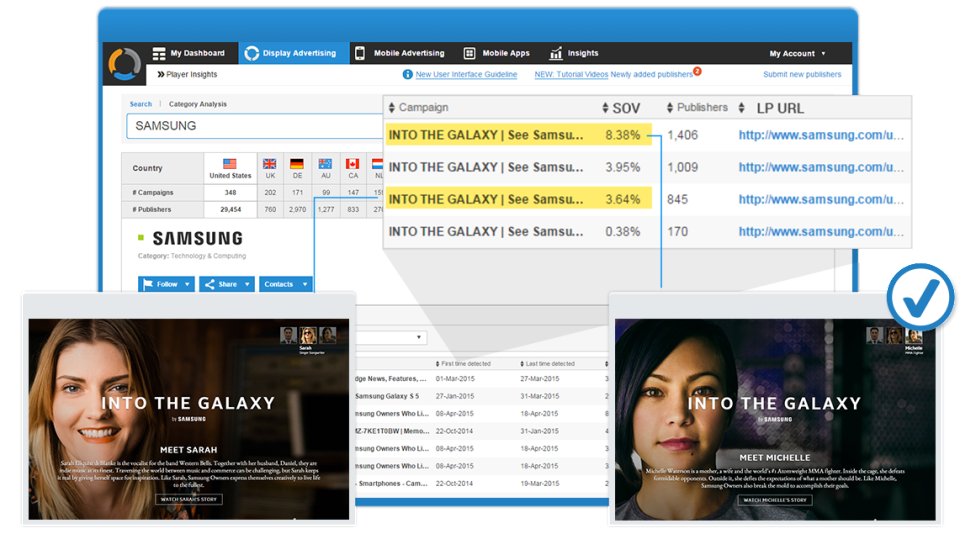Select the Search sub-tab
The width and height of the screenshot is (960, 534).
tap(141, 104)
